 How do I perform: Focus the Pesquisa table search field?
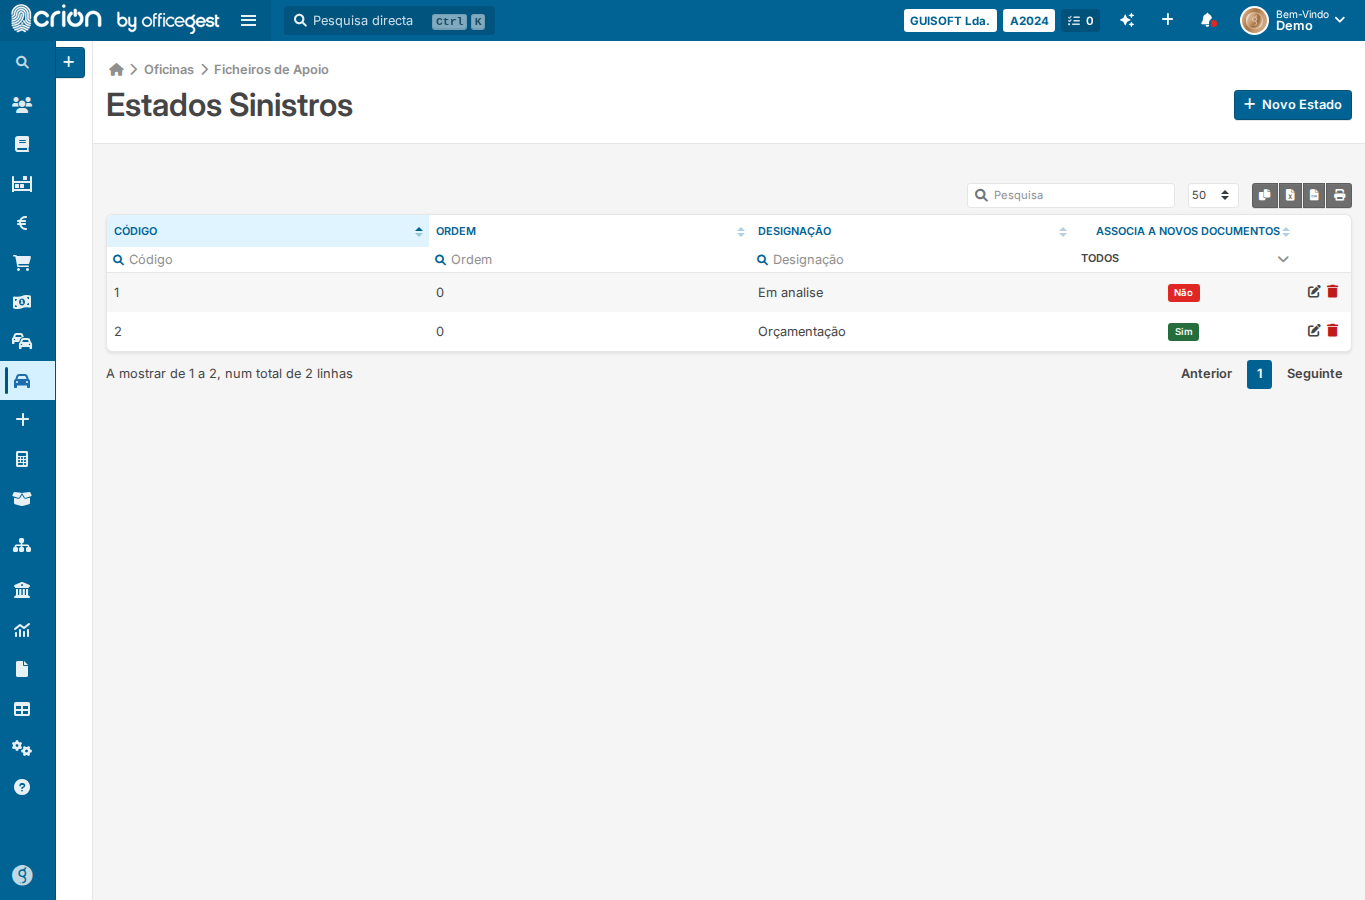[1071, 195]
